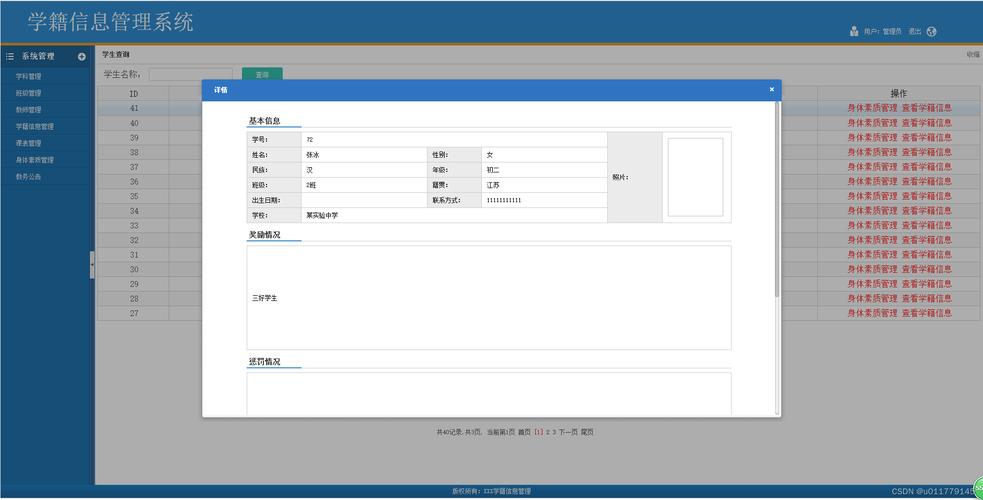This screenshot has height=500, width=983.
Task: Click the user avatar icon in header
Action: tap(854, 31)
